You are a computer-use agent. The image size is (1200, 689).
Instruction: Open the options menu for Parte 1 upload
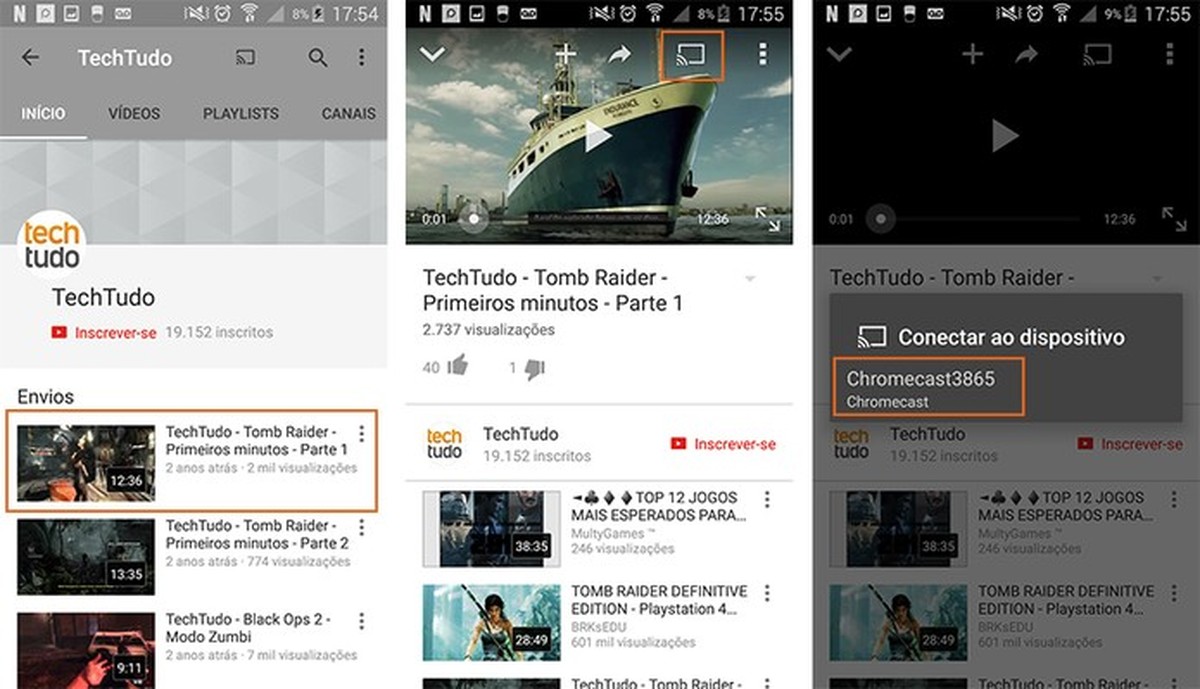coord(362,433)
